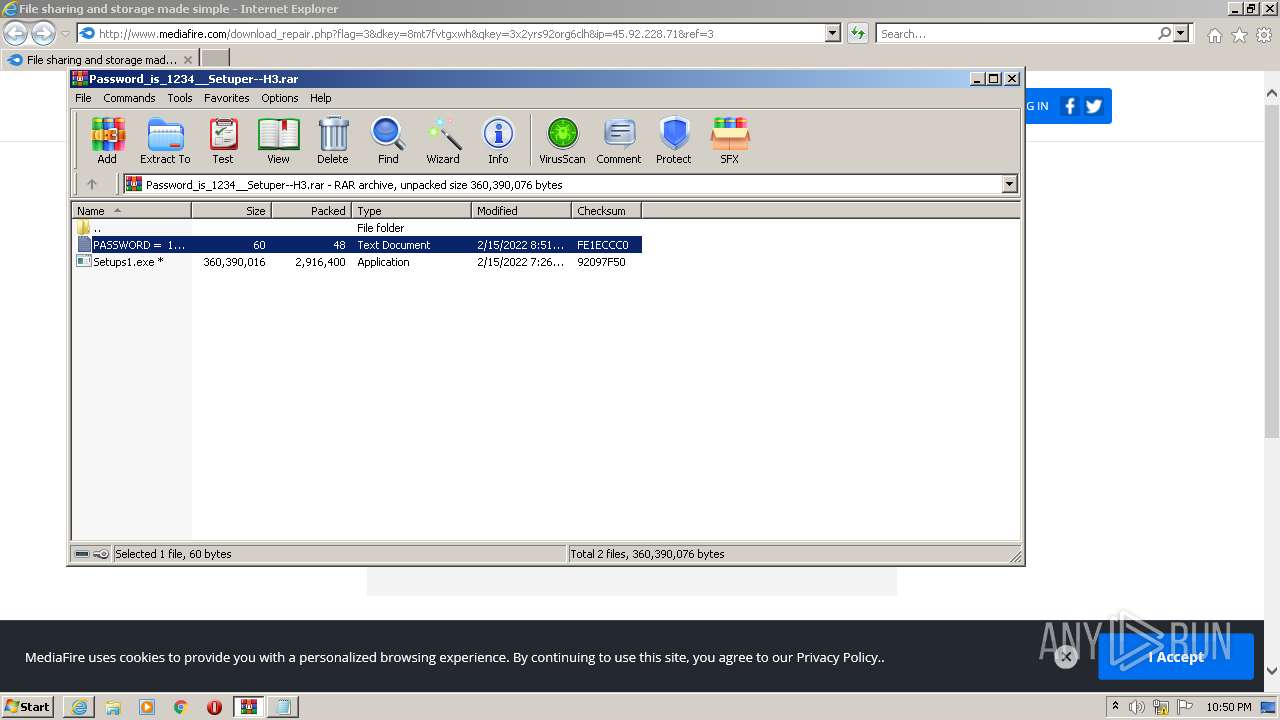This screenshot has width=1280, height=720.
Task: Sort by Name column header
Action: click(x=131, y=210)
